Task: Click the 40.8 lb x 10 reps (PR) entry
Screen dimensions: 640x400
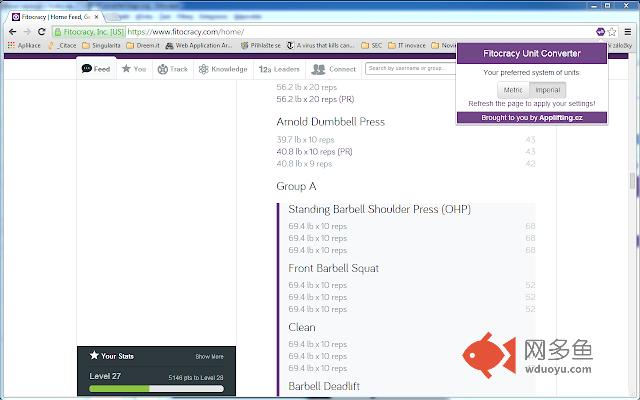Action: point(314,152)
